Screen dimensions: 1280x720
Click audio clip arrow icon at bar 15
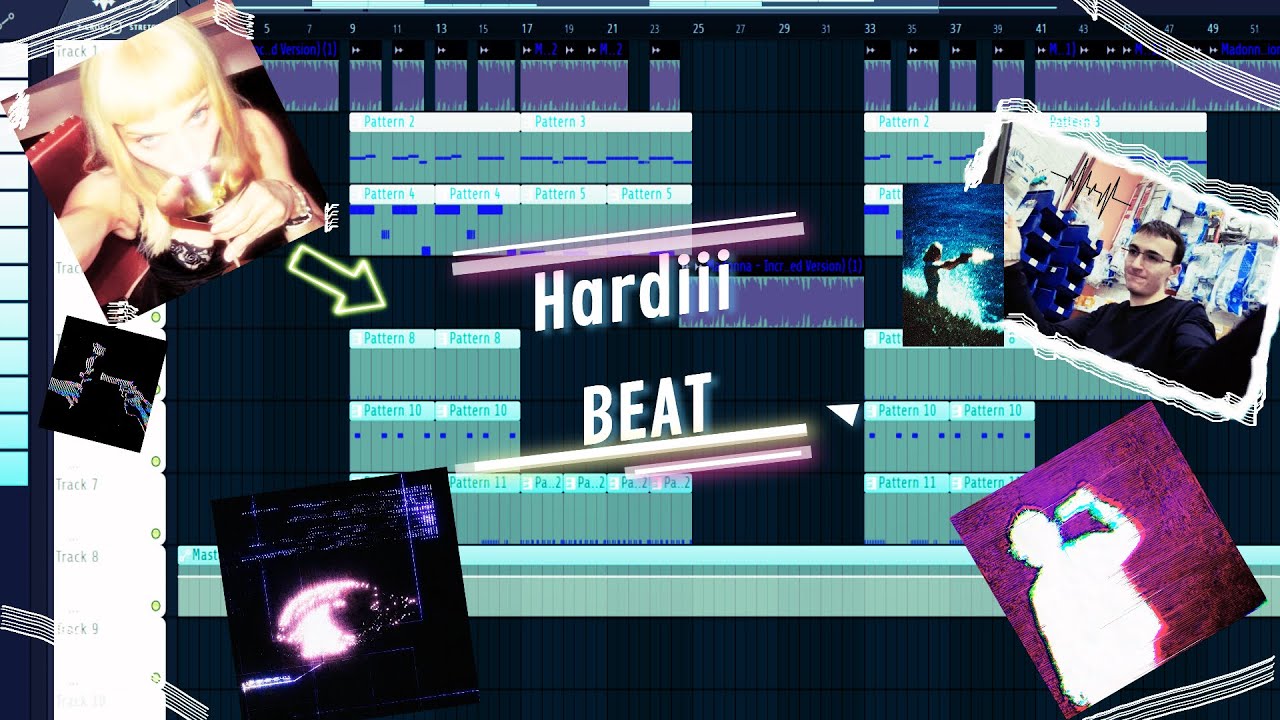coord(485,49)
